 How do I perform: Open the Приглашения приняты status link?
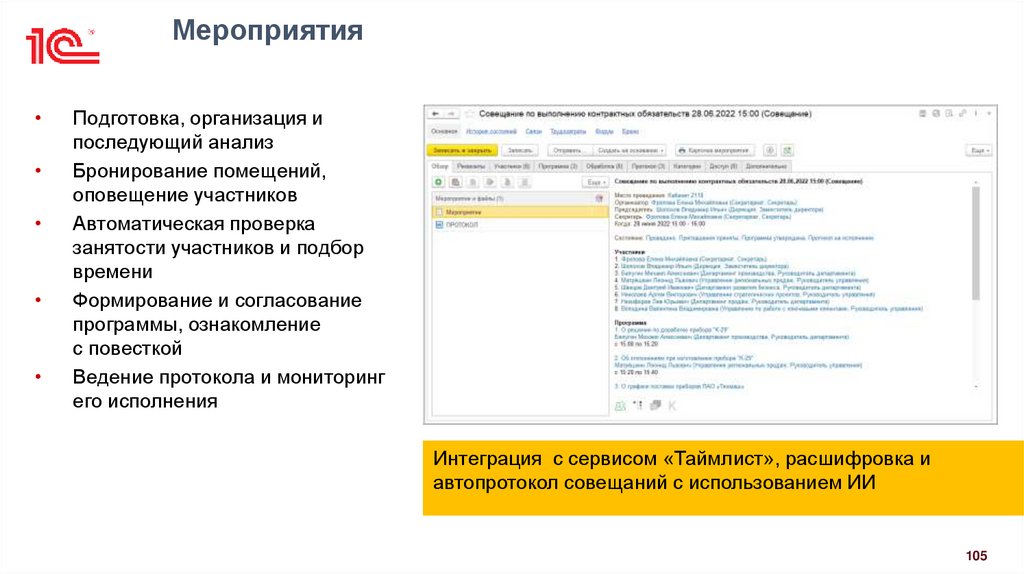click(709, 238)
